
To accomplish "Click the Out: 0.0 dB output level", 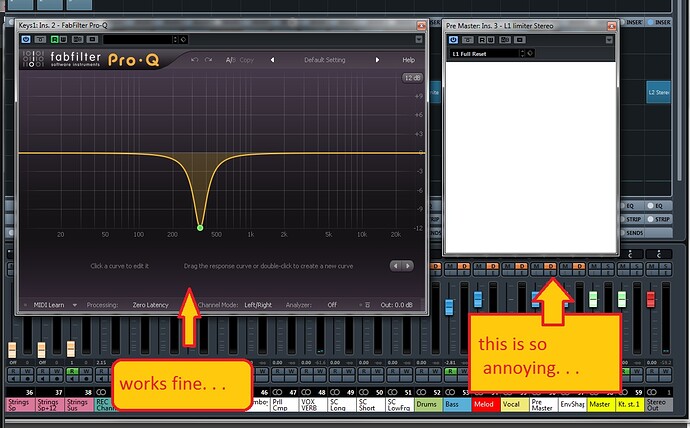I will 396,305.
